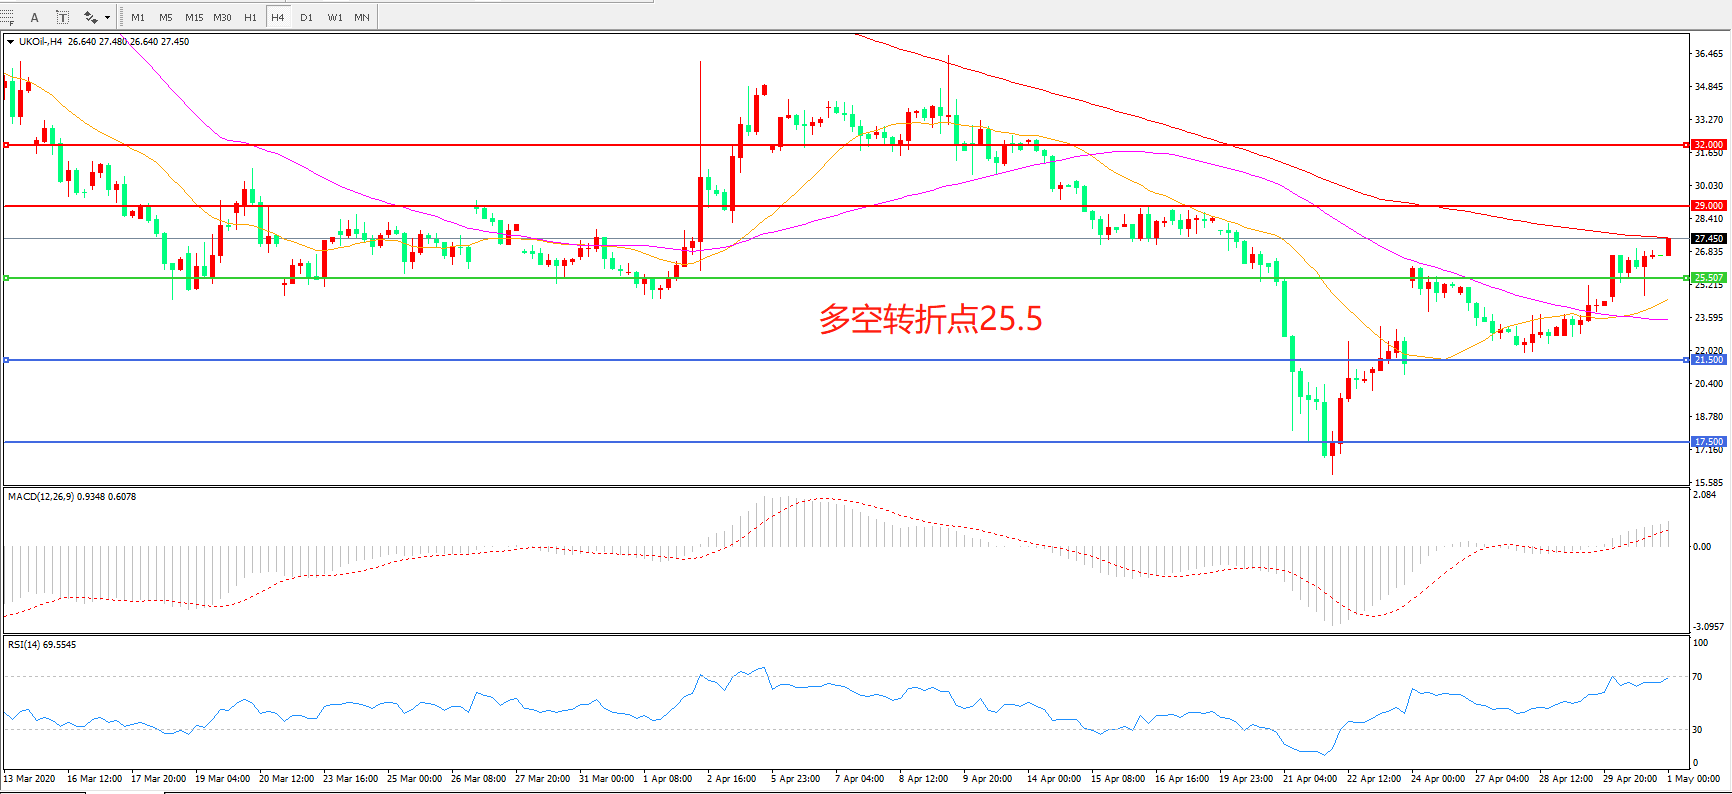The width and height of the screenshot is (1732, 794).
Task: Change to W1 weekly timeframe
Action: pyautogui.click(x=335, y=17)
